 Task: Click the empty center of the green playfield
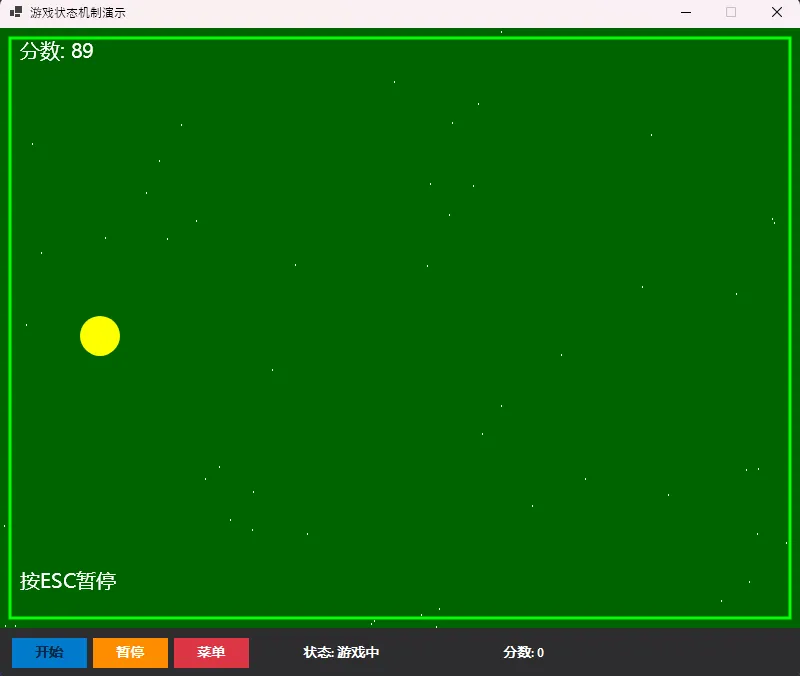click(400, 330)
